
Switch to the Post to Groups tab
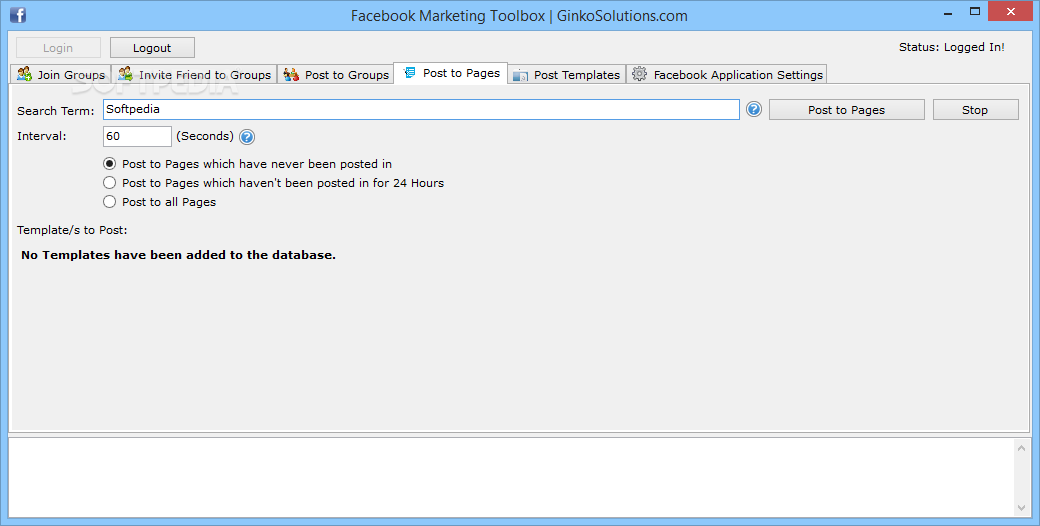tap(336, 74)
